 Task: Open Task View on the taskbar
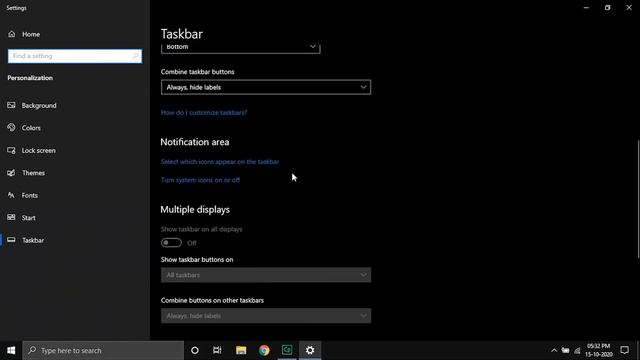coord(217,350)
